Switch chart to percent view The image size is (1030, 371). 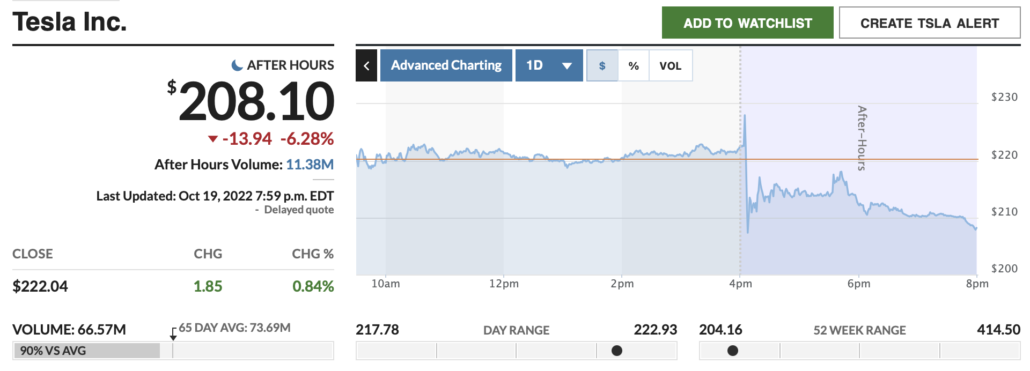click(633, 66)
